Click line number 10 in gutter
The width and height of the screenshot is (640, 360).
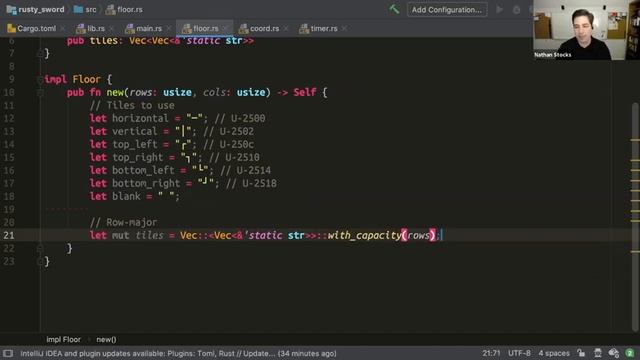pyautogui.click(x=9, y=93)
